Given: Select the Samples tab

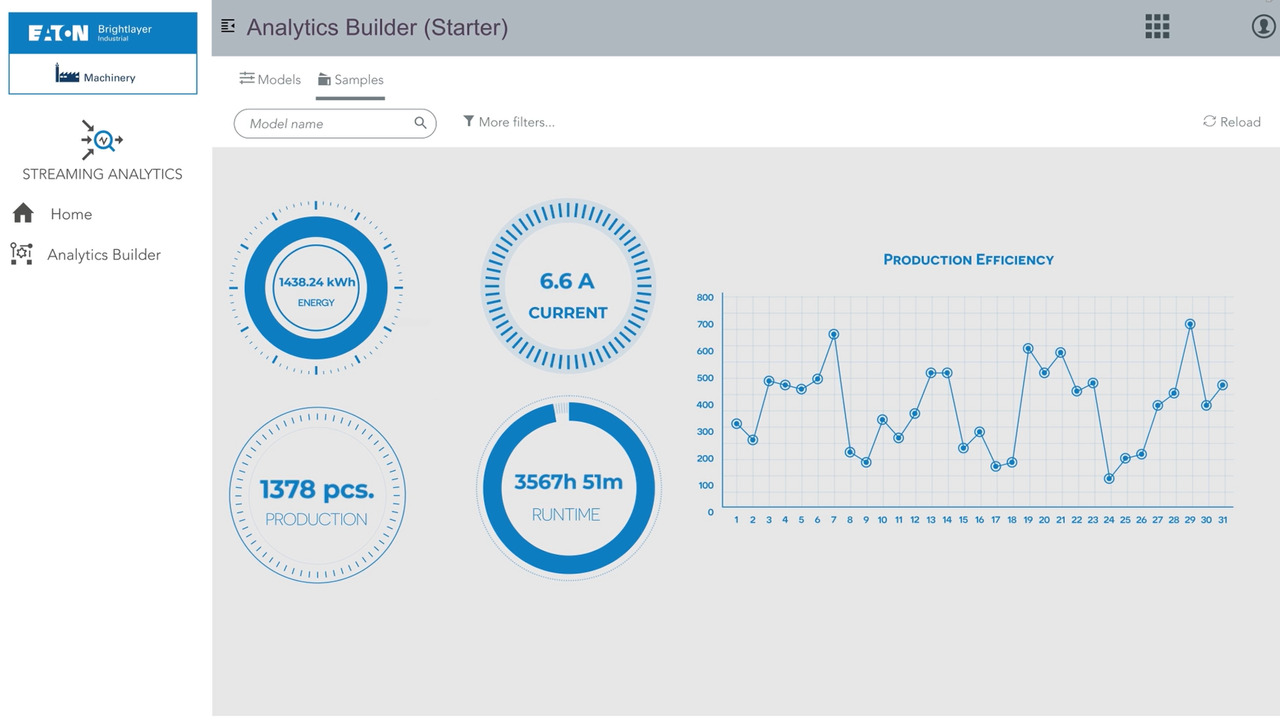Looking at the screenshot, I should click(x=351, y=79).
